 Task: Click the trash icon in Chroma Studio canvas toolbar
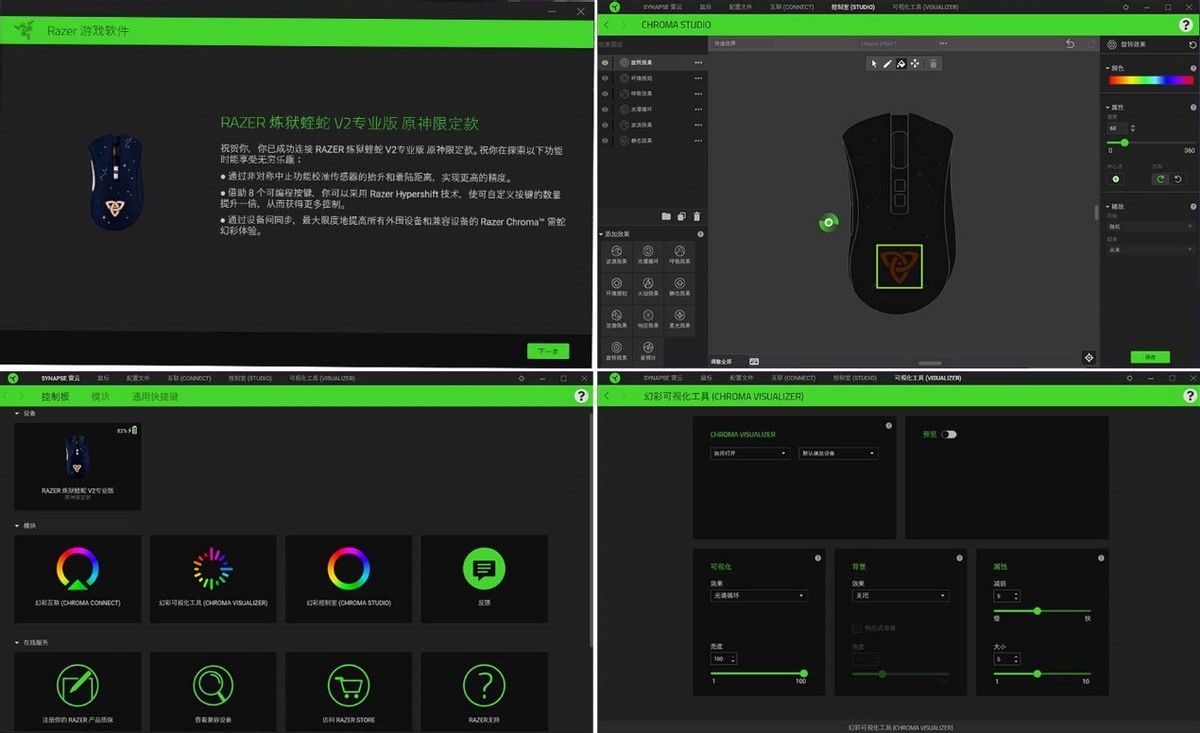coord(933,63)
